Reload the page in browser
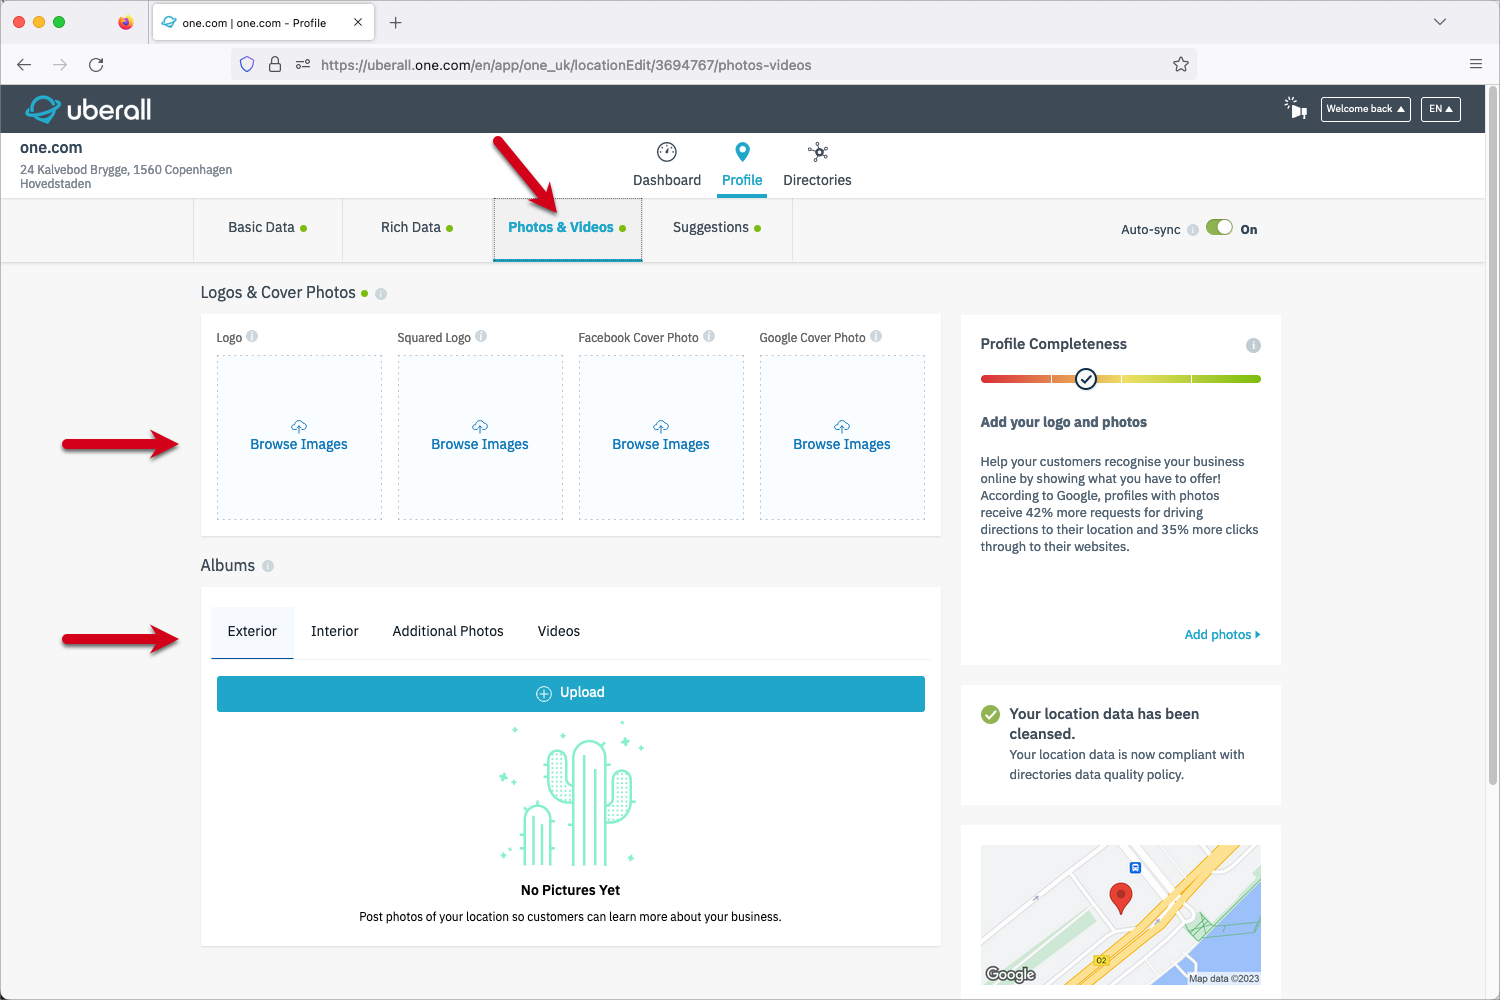Image resolution: width=1500 pixels, height=1000 pixels. point(96,65)
